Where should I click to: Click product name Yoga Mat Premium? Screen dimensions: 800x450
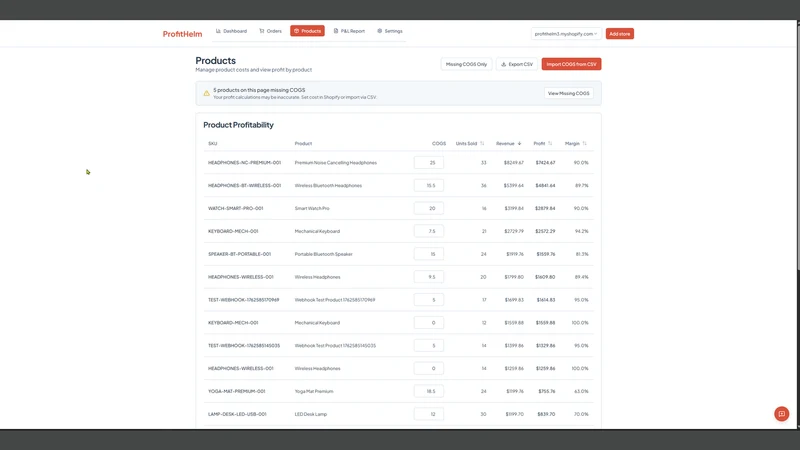pyautogui.click(x=314, y=391)
